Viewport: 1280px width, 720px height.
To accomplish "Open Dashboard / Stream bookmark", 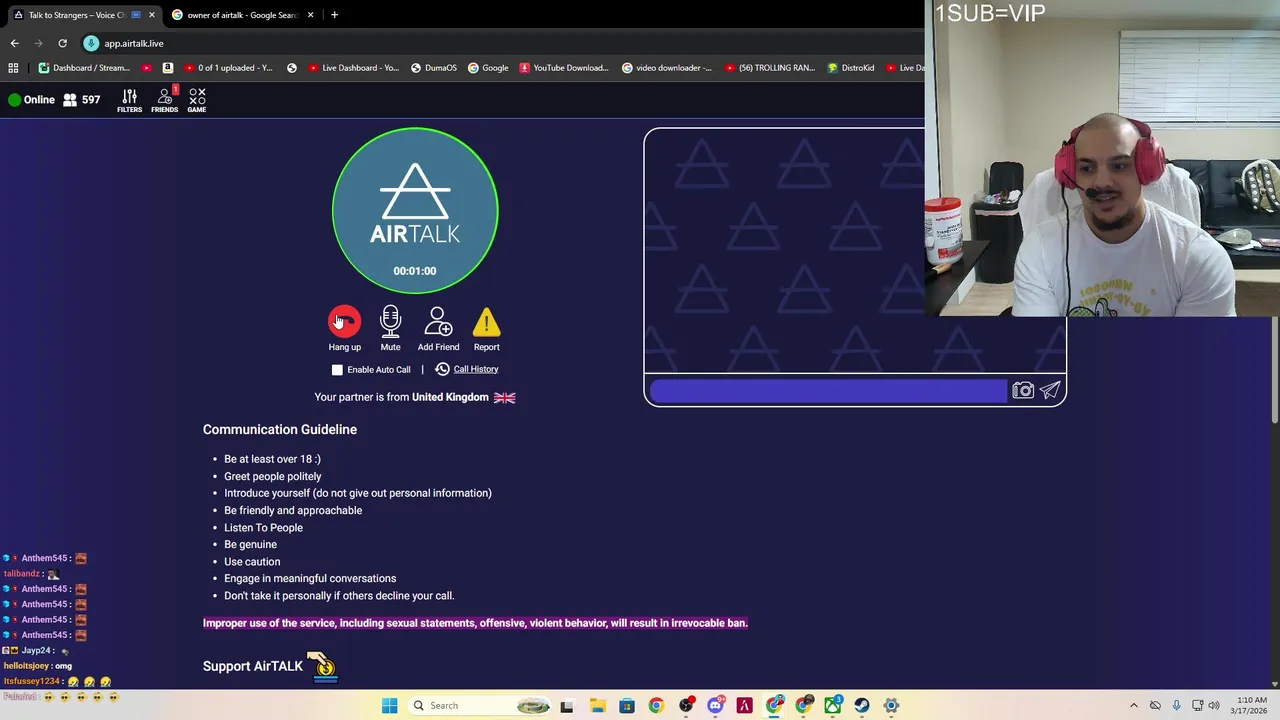I will 84,68.
